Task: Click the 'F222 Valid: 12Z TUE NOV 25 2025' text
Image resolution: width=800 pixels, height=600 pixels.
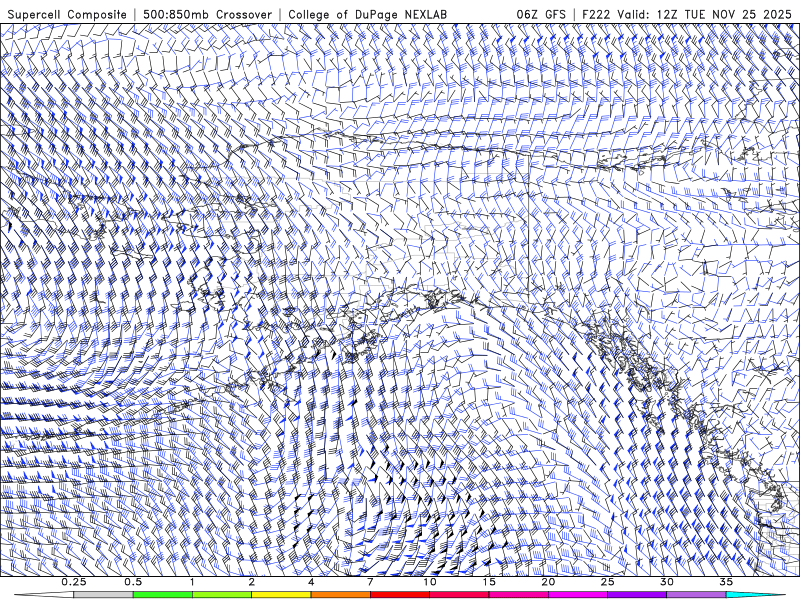Action: click(x=687, y=14)
